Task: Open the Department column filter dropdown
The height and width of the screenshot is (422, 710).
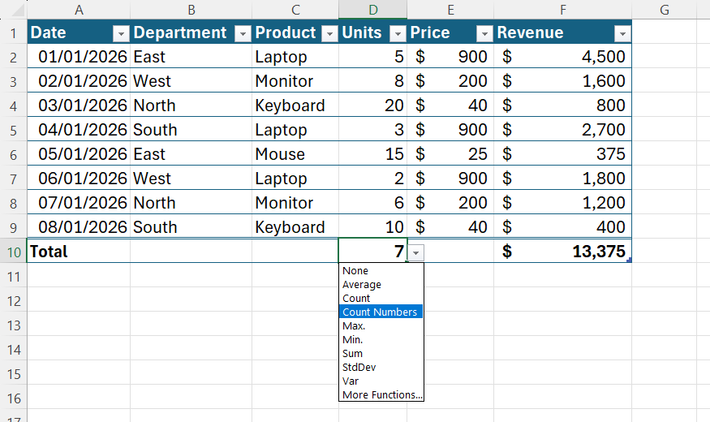Action: tap(243, 34)
